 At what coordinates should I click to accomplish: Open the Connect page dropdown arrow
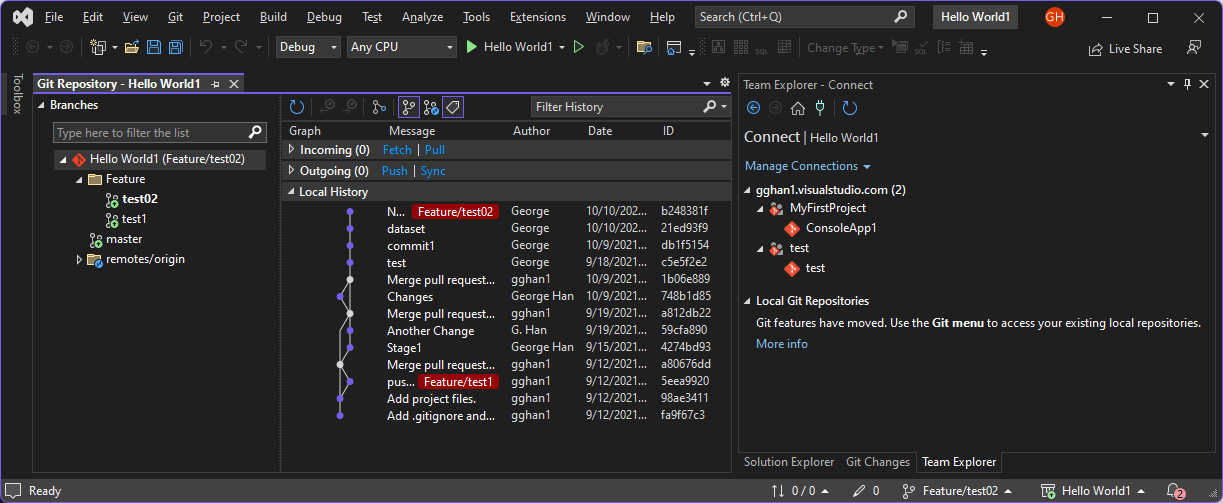(1205, 137)
